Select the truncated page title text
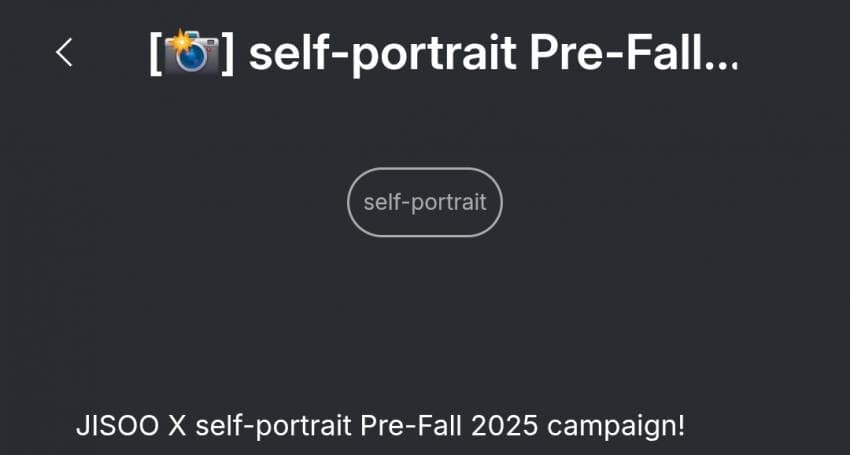 (x=444, y=53)
